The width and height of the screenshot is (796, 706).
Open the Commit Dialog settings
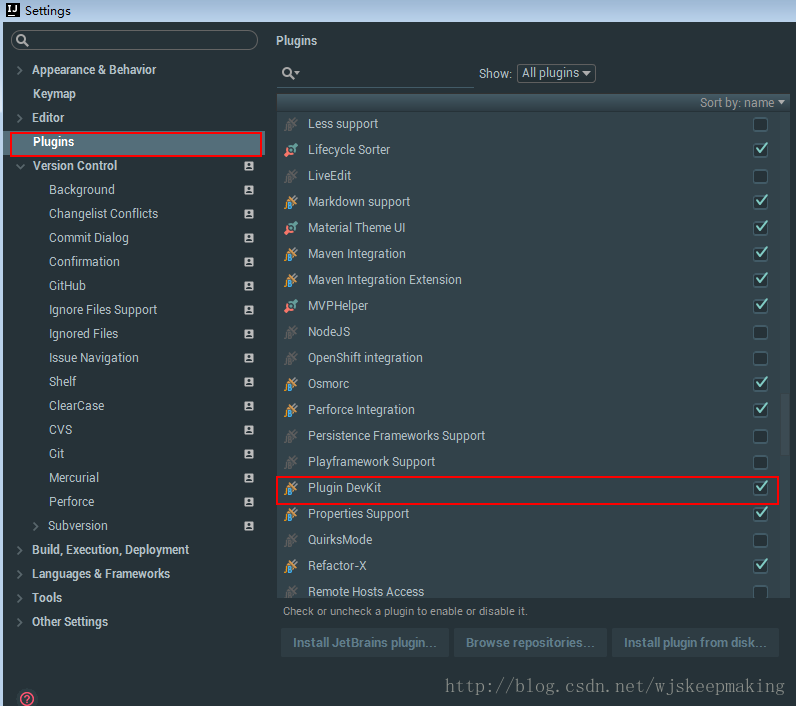click(89, 238)
